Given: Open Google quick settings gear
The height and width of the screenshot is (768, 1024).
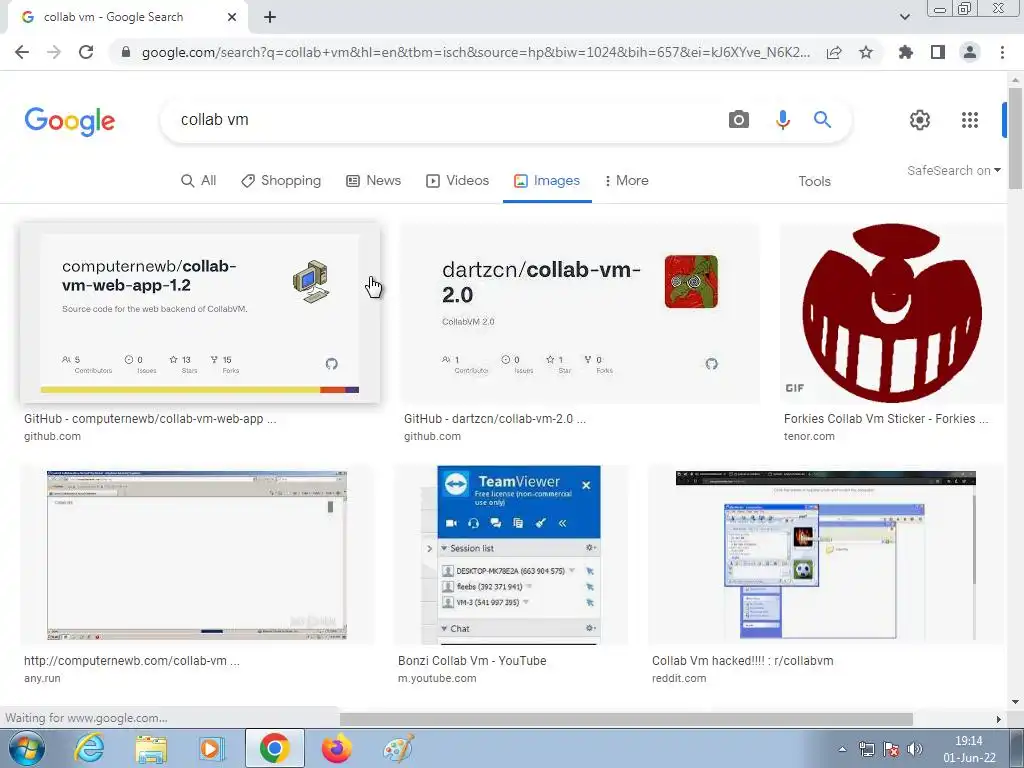Looking at the screenshot, I should point(920,120).
